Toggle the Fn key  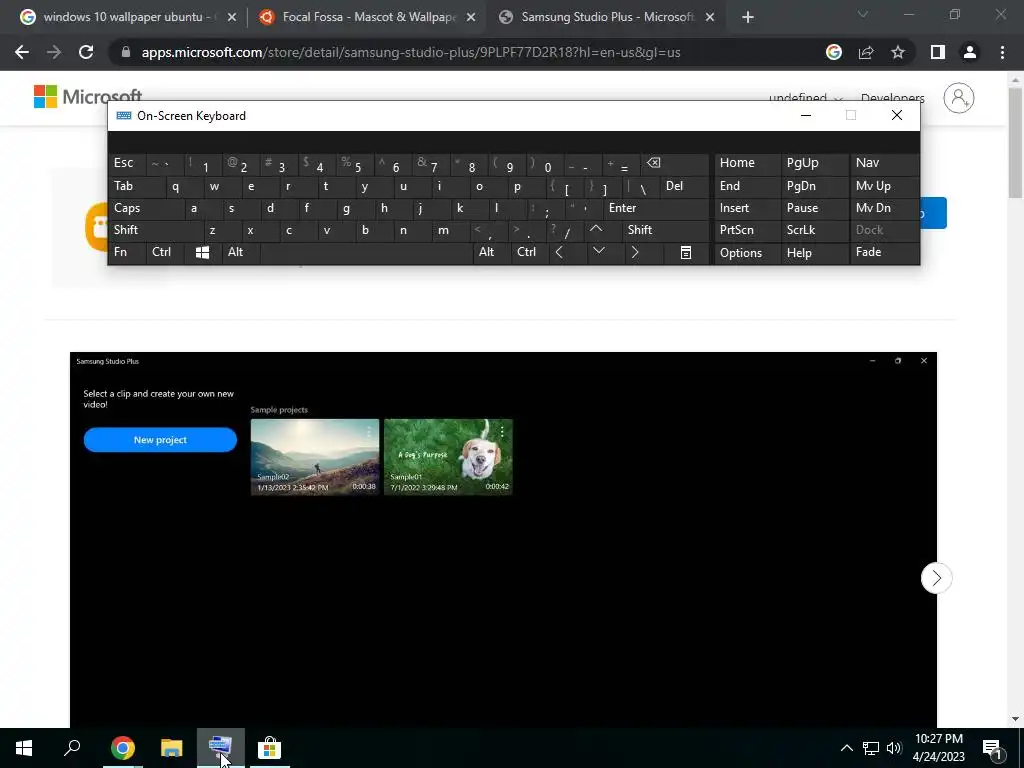(x=127, y=253)
